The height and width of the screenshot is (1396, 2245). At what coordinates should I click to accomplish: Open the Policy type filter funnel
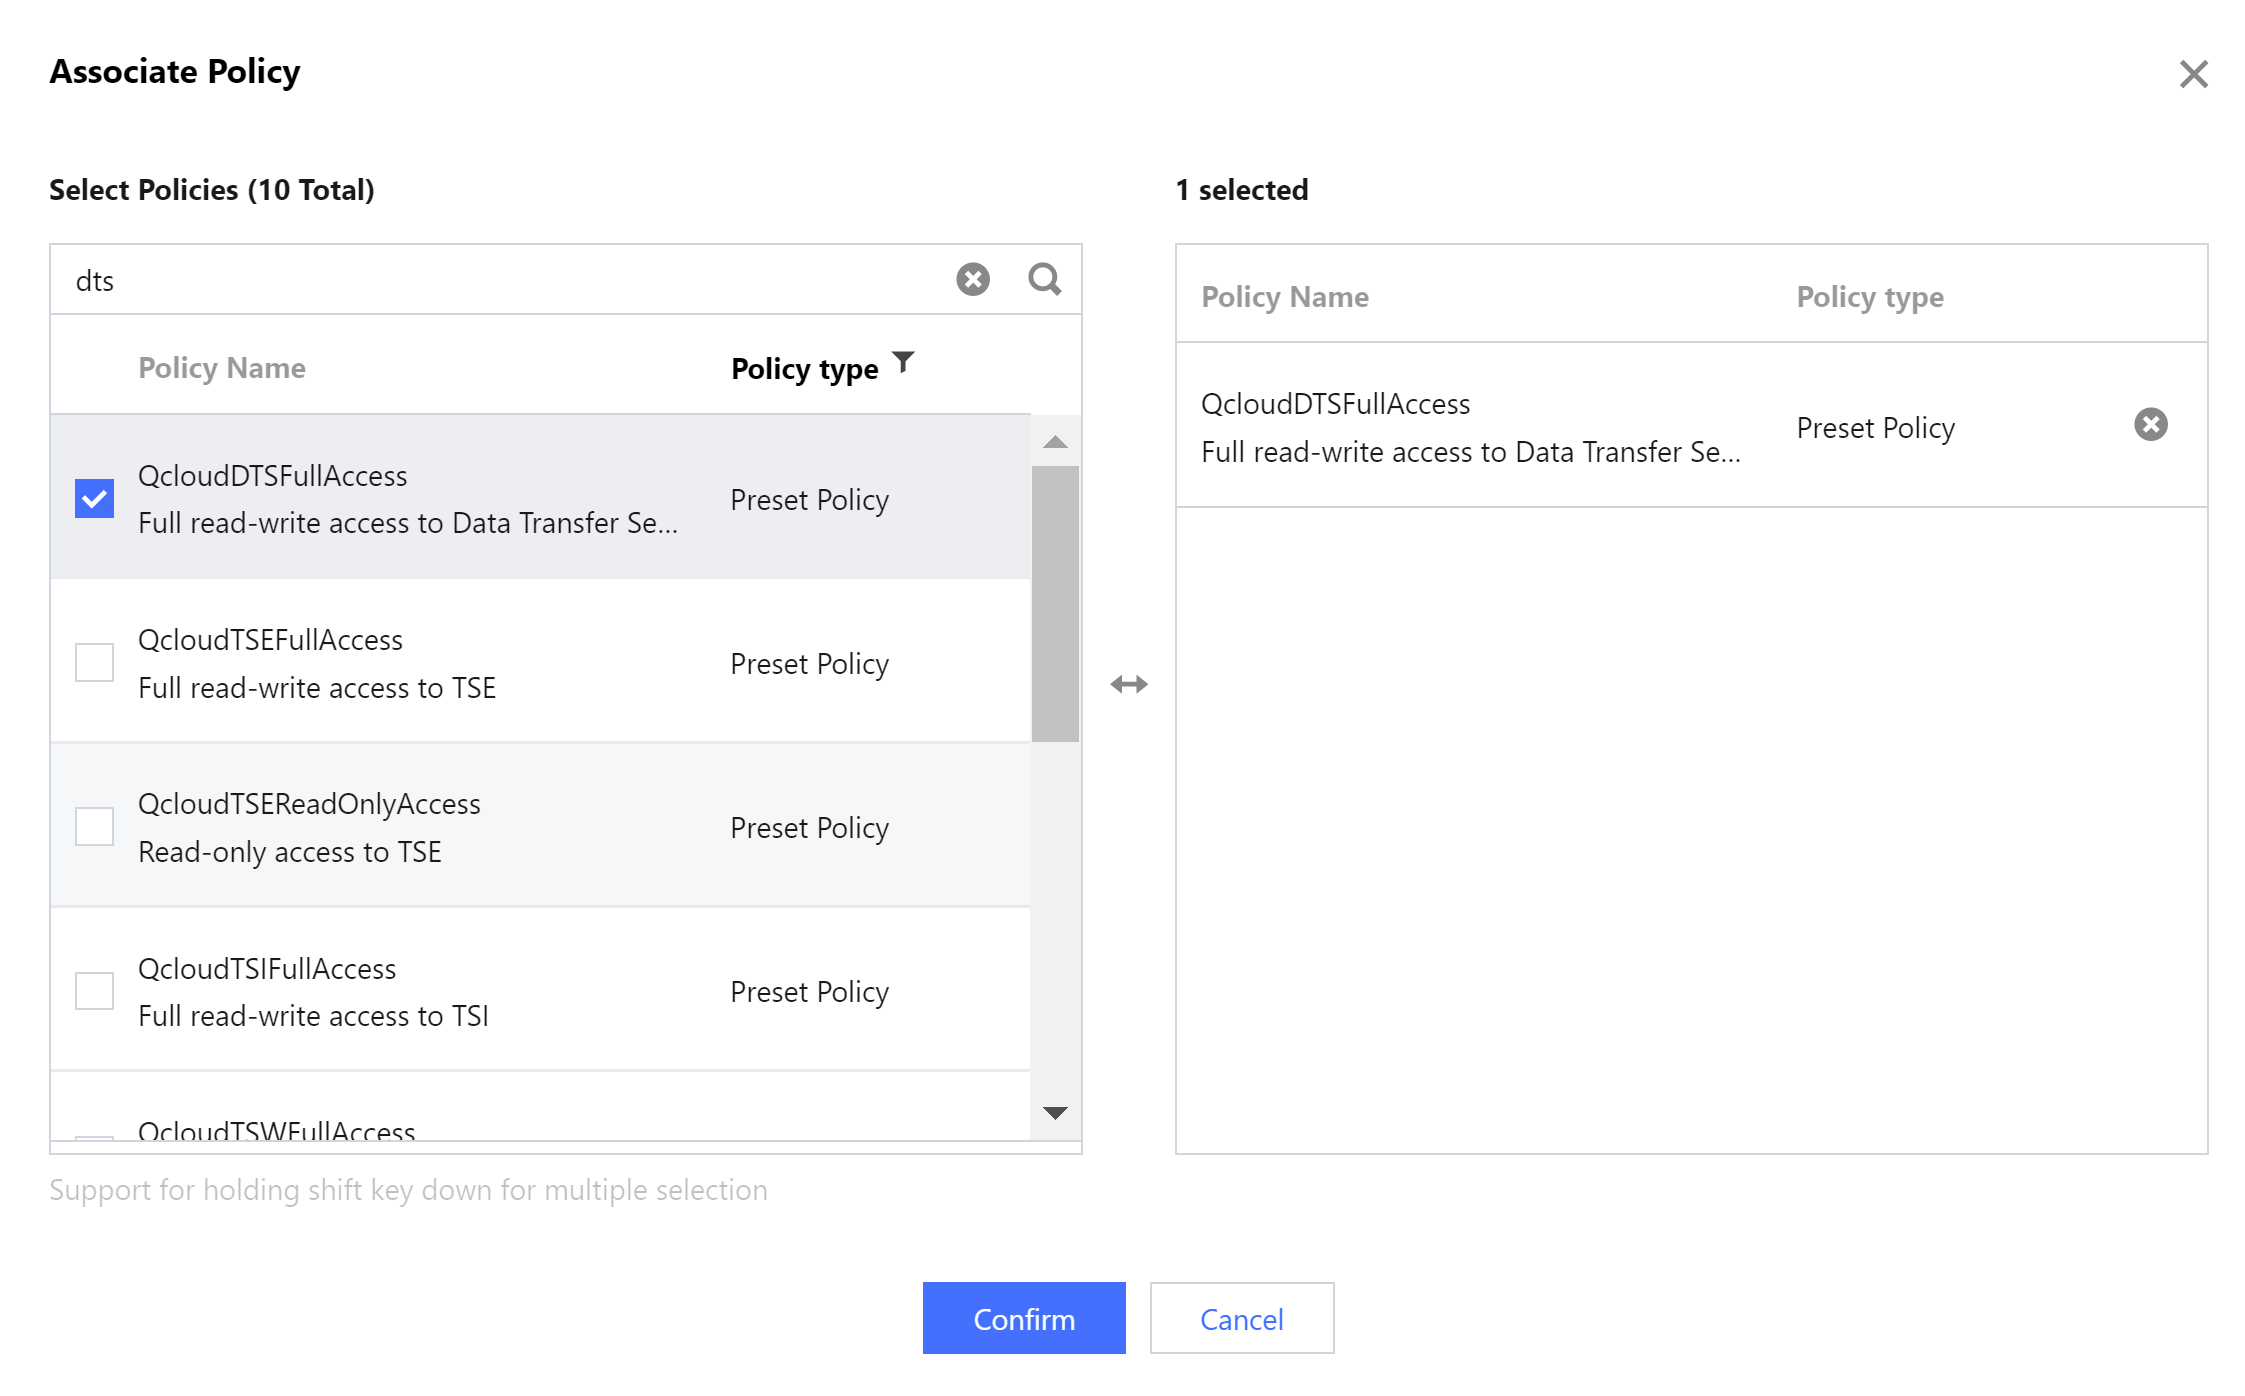click(x=903, y=362)
